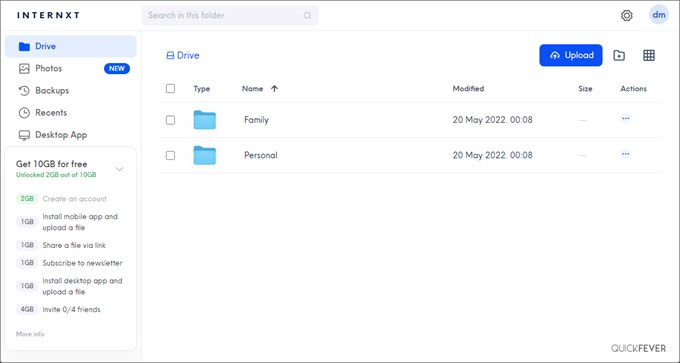The image size is (680, 363).
Task: Click the Personal folder name
Action: tap(261, 155)
